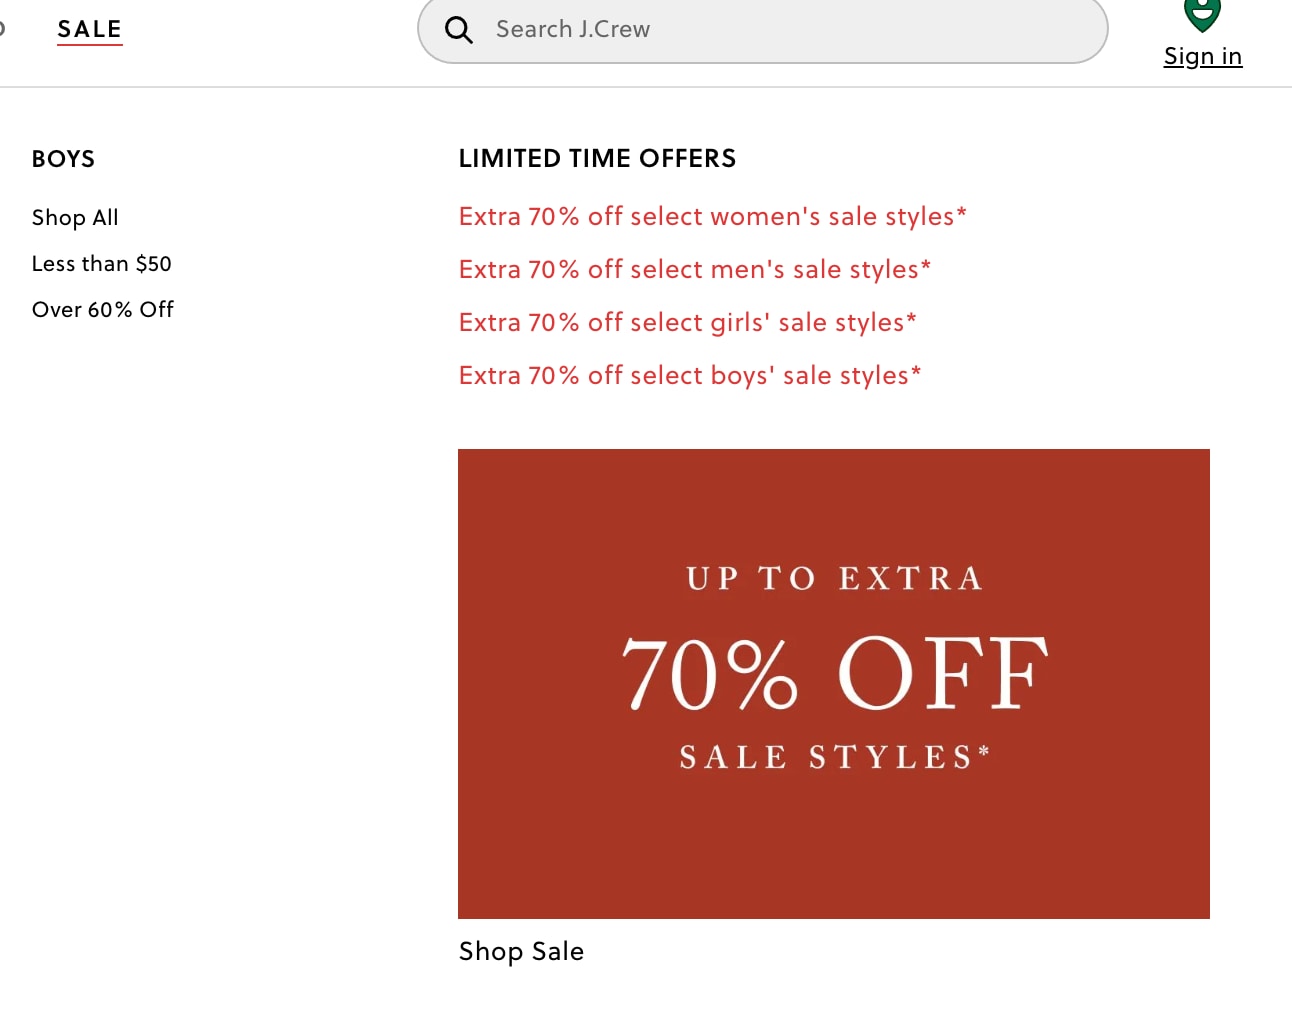Click the SALE STYLES* banner text
Image resolution: width=1292 pixels, height=1012 pixels.
click(x=835, y=757)
